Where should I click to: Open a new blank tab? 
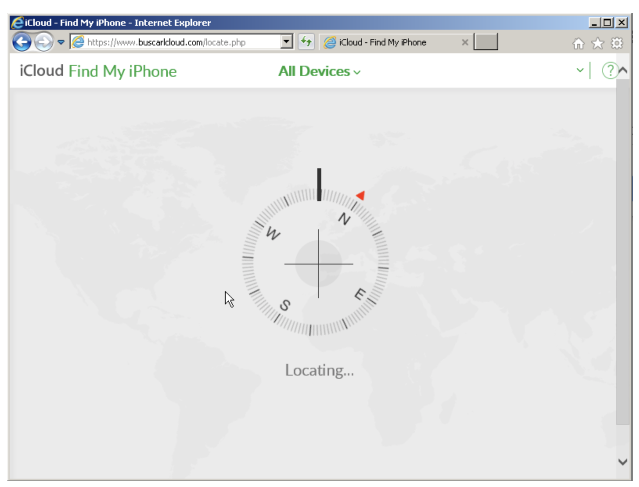pos(485,42)
